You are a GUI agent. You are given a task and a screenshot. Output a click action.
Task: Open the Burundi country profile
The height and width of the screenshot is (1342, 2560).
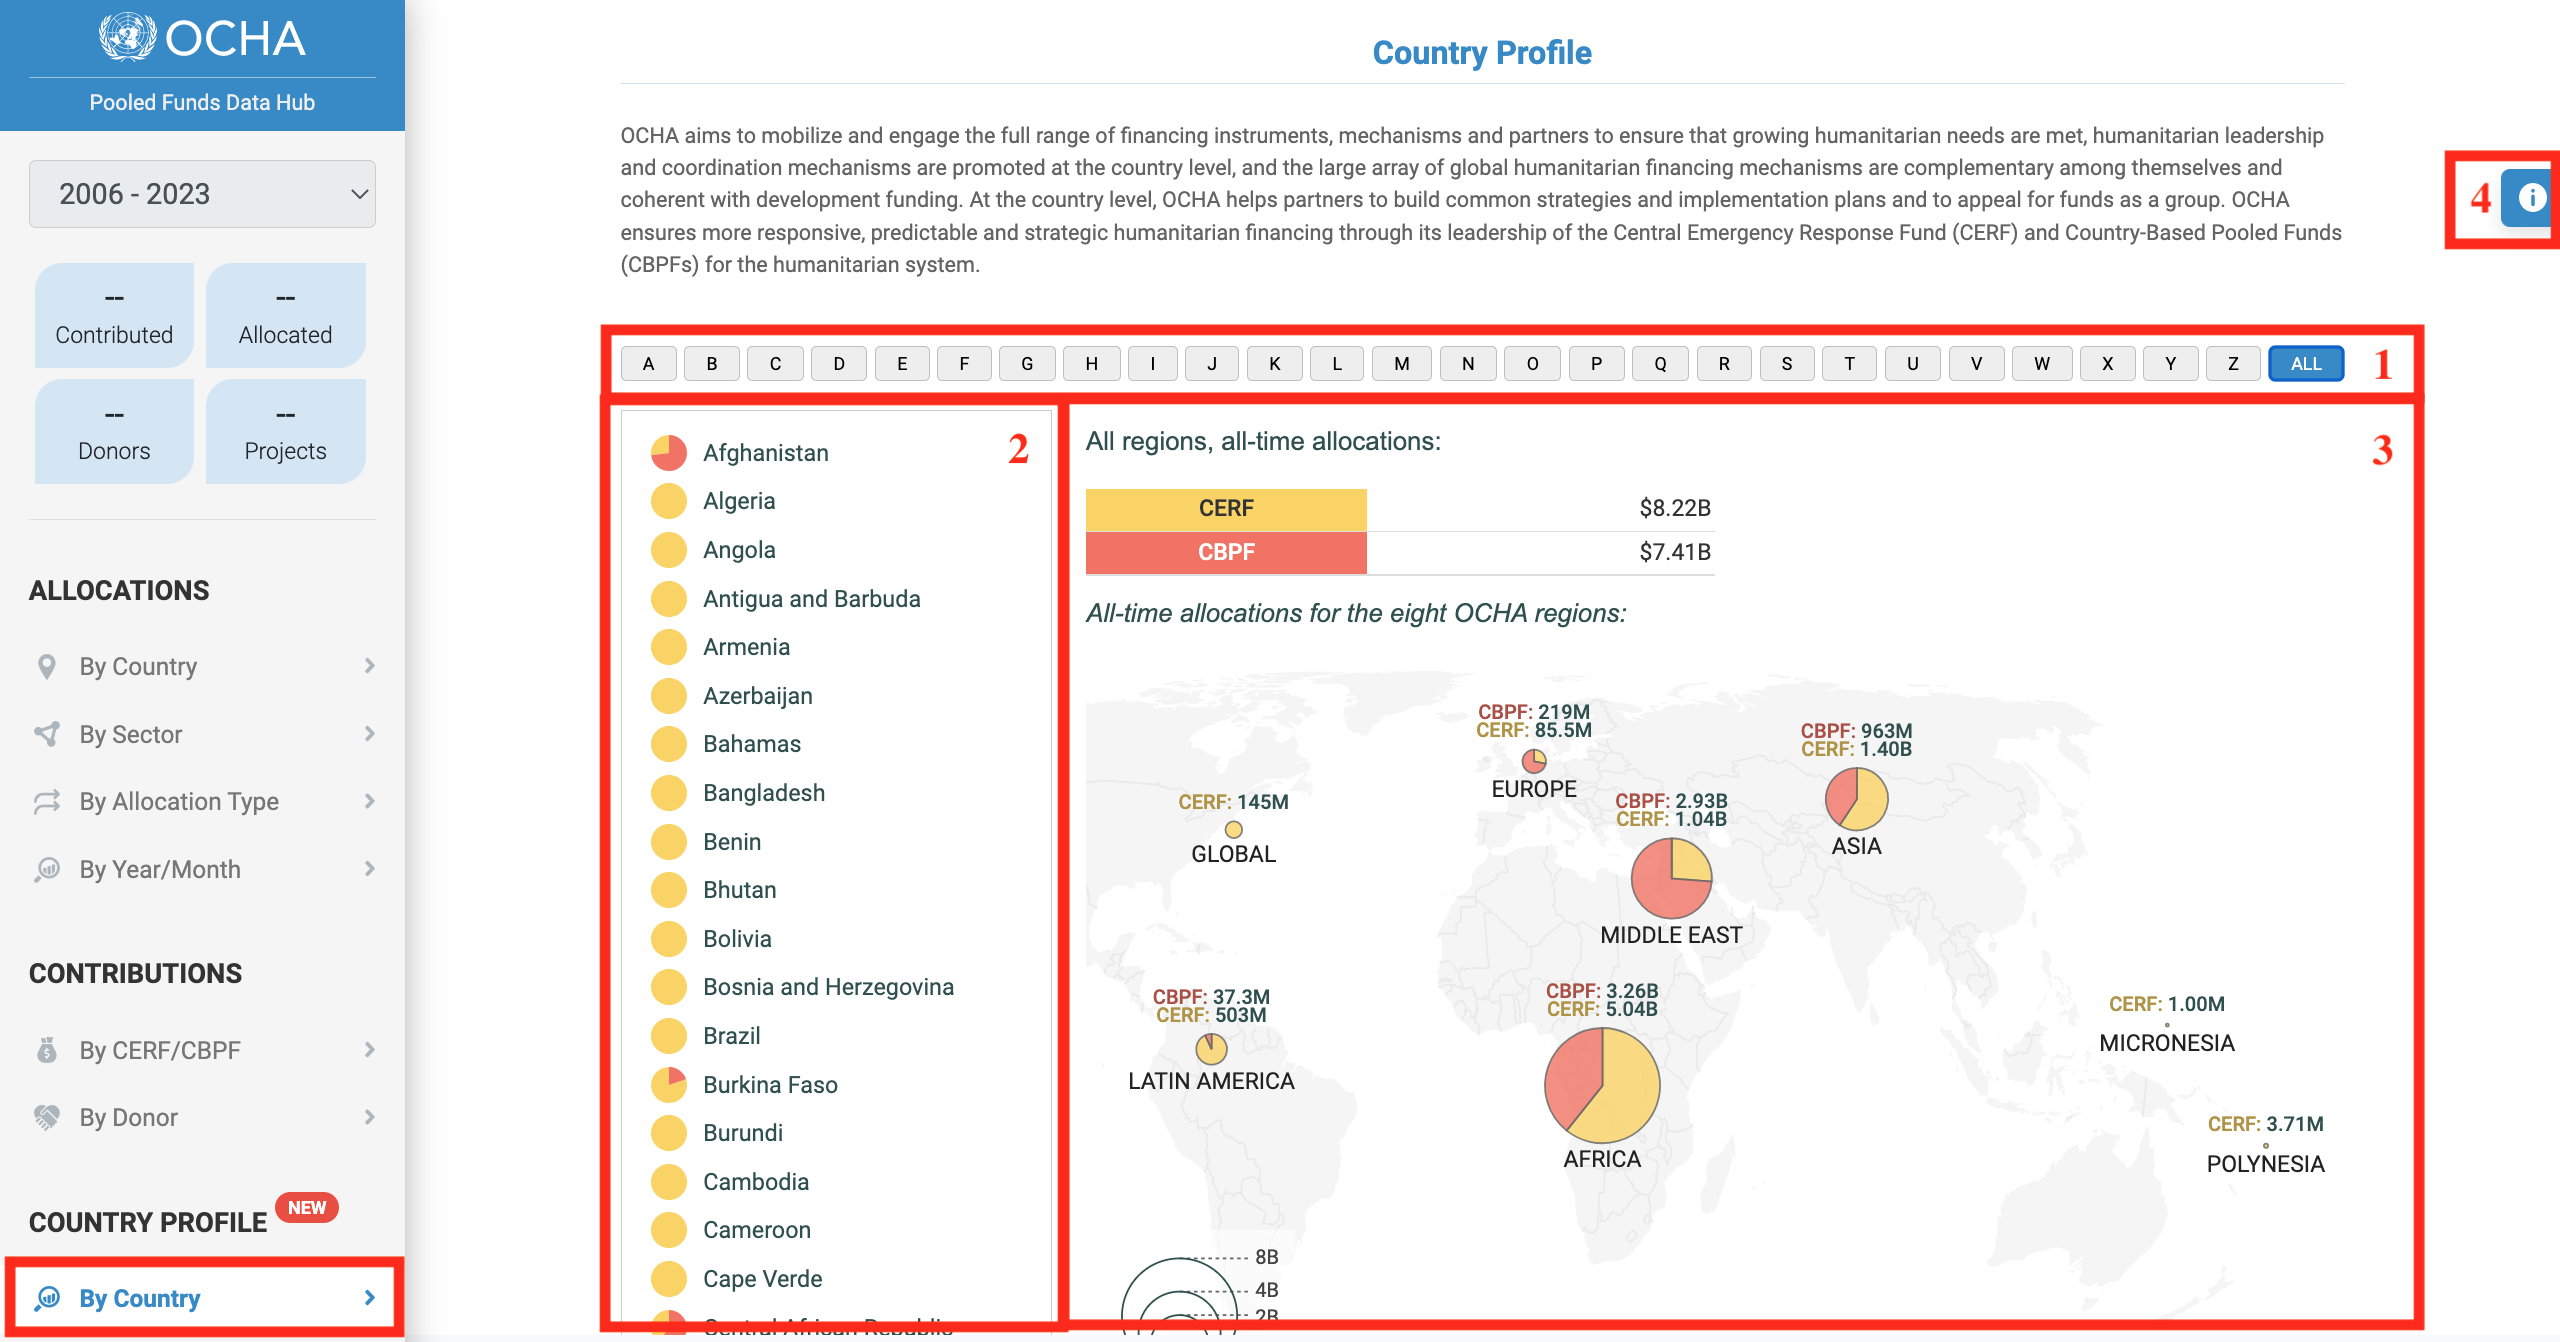point(742,1133)
